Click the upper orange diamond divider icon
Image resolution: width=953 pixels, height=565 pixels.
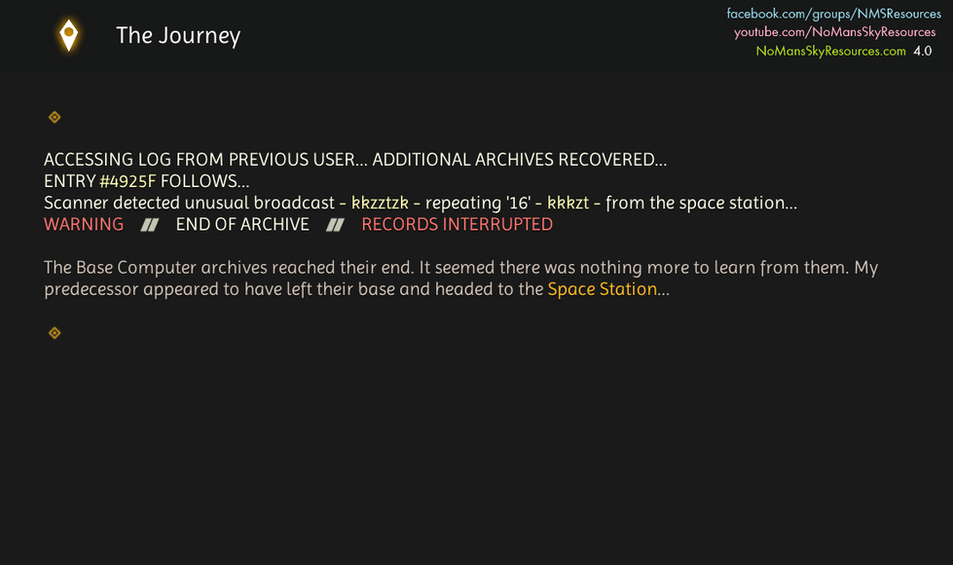pos(55,117)
